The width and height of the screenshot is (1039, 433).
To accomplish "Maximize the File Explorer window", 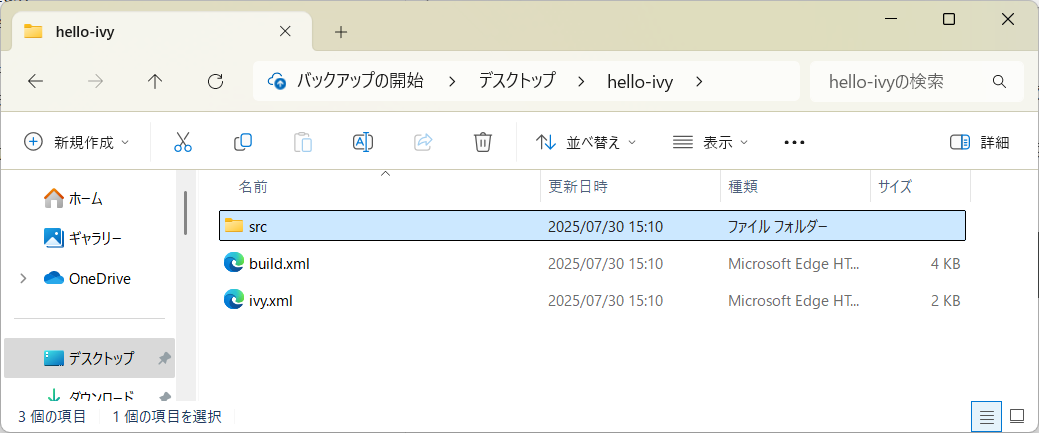I will click(x=949, y=19).
